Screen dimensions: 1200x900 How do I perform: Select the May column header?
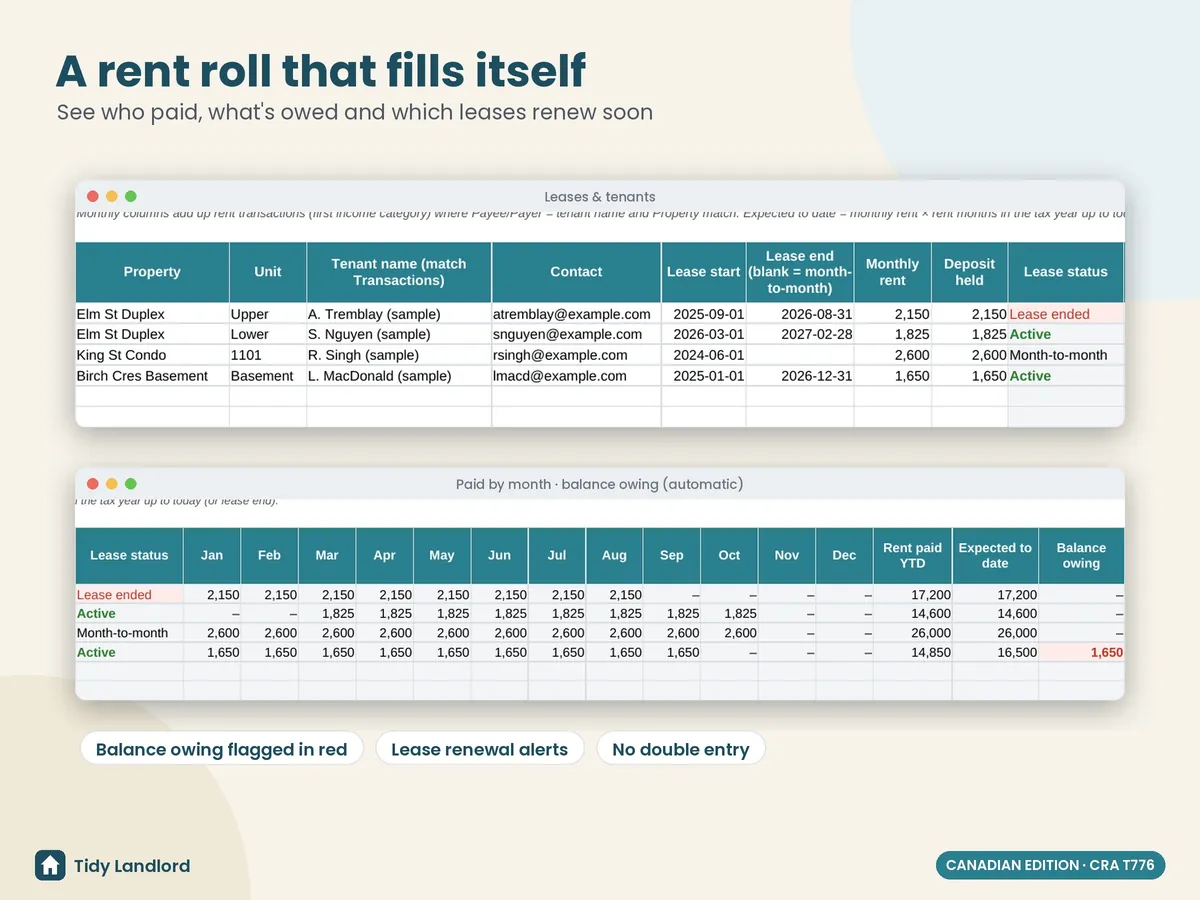pyautogui.click(x=442, y=556)
